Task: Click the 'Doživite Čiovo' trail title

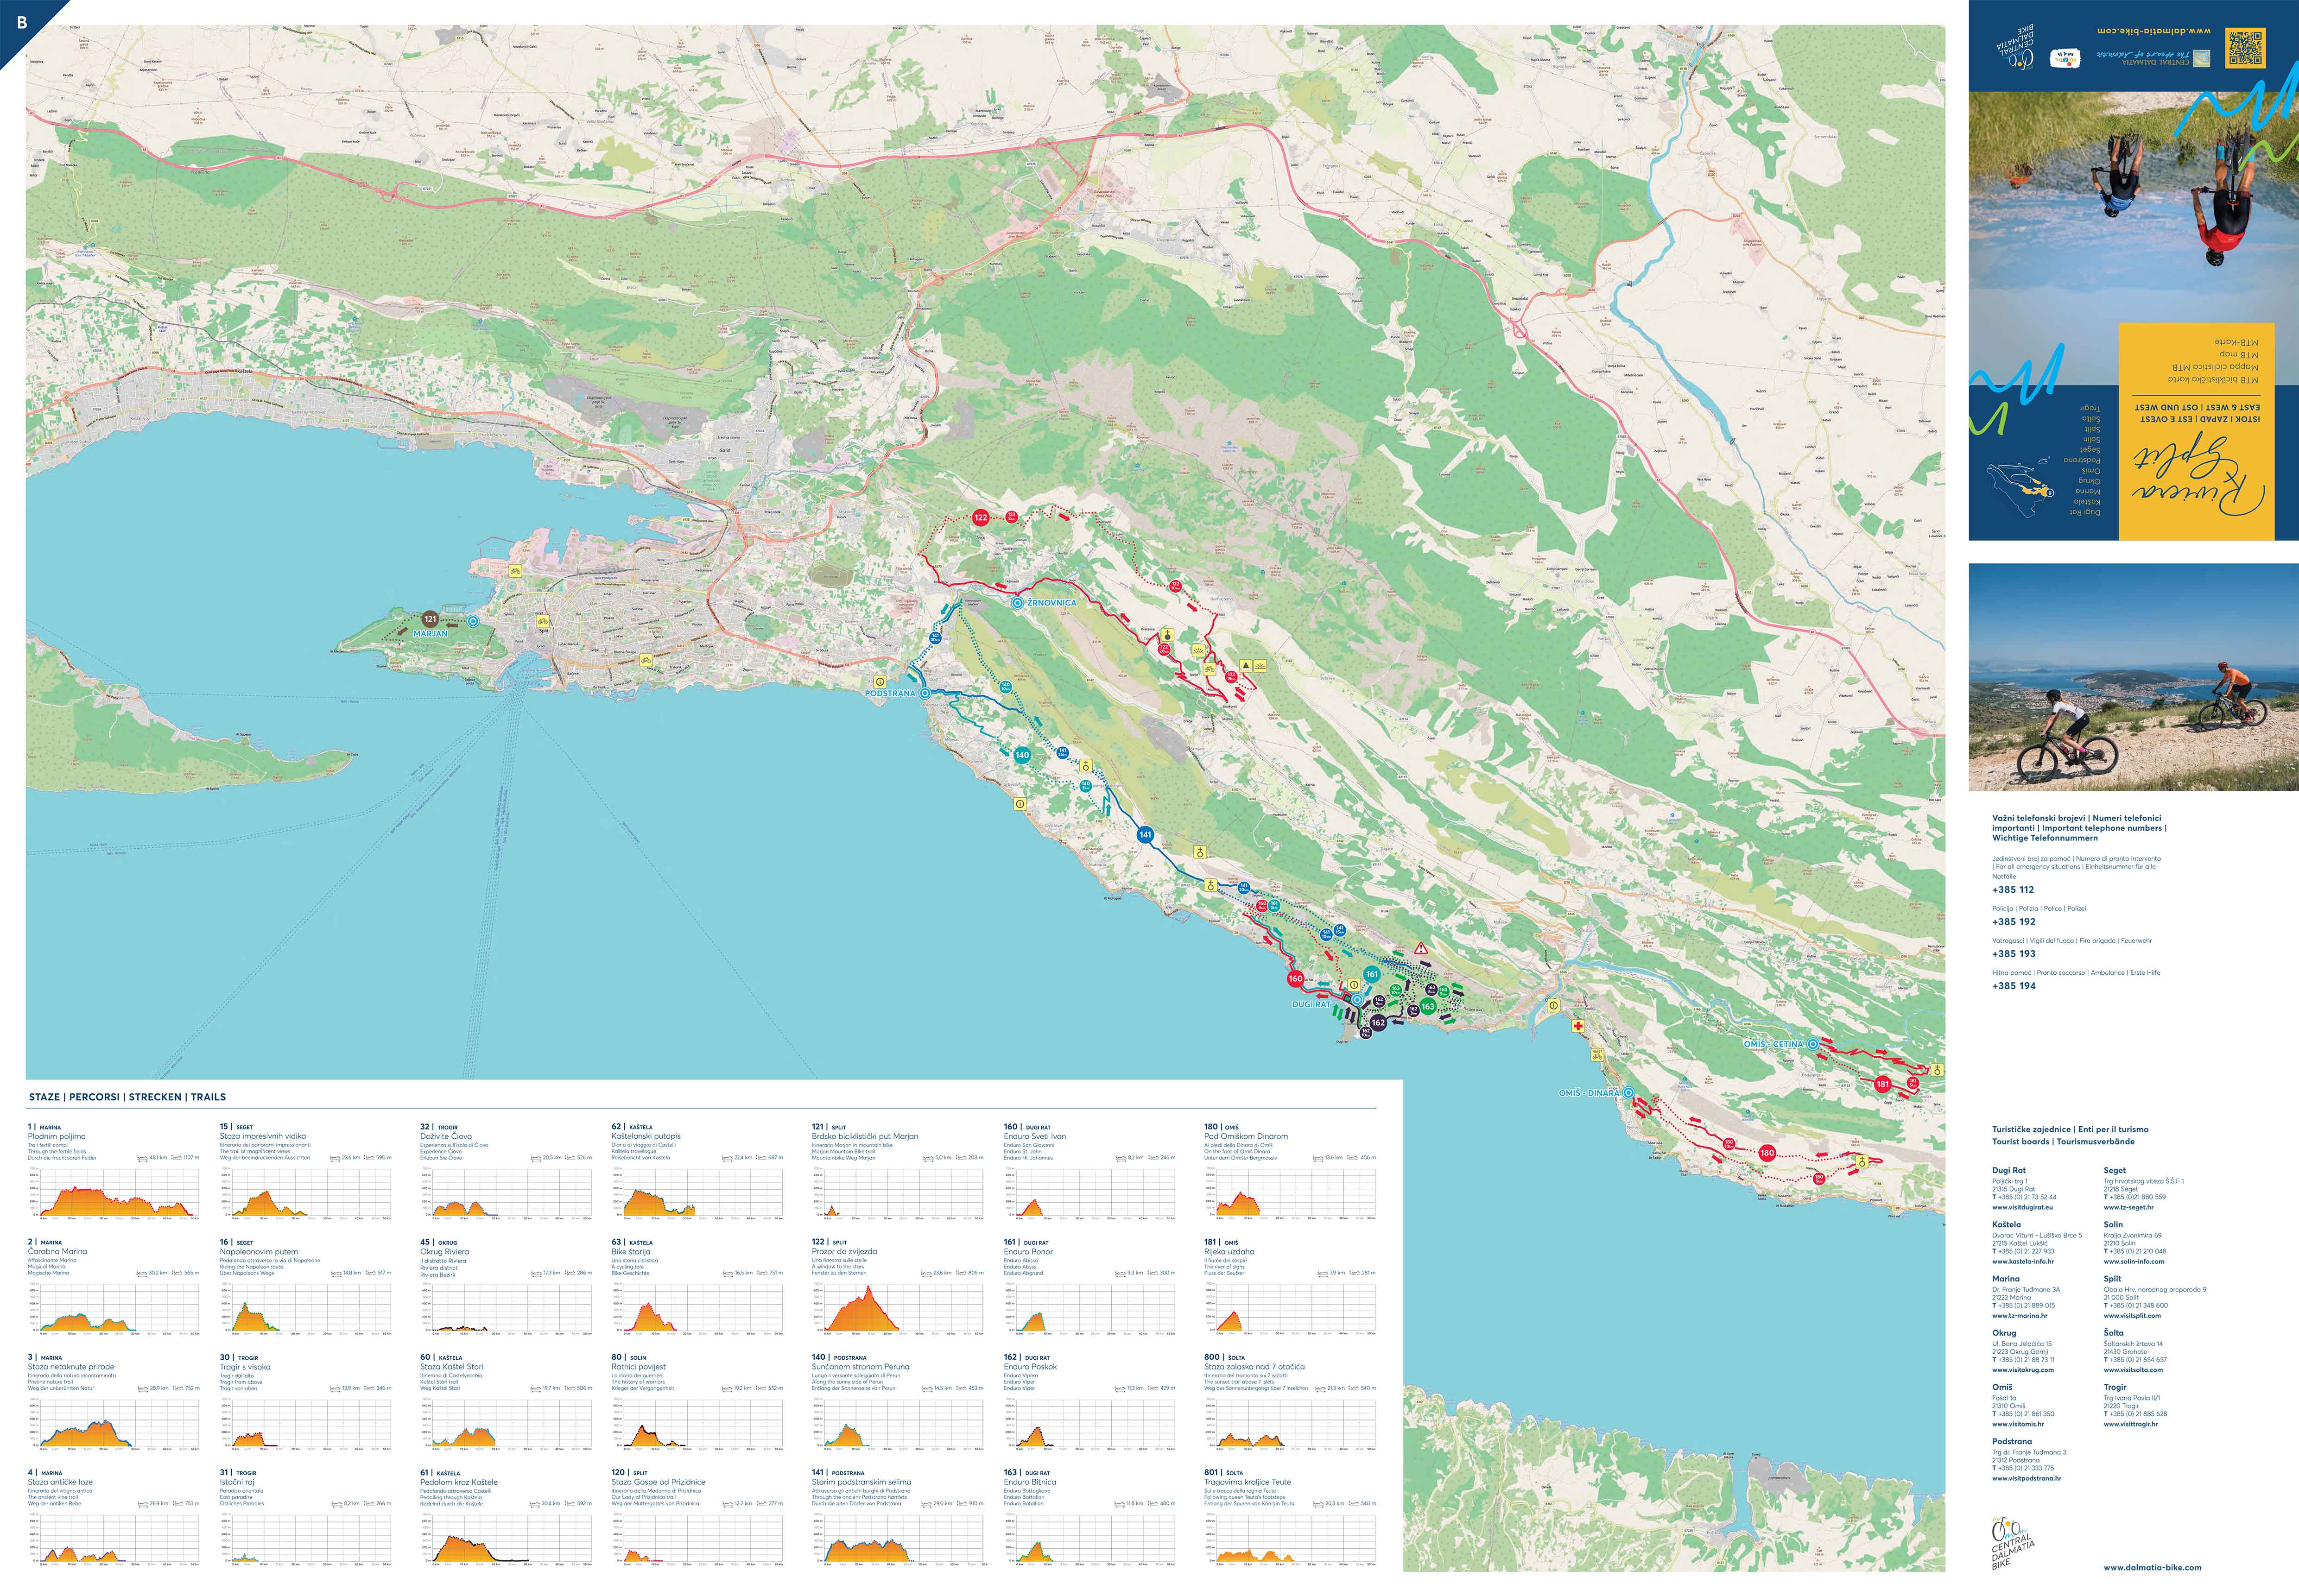Action: pos(446,1136)
